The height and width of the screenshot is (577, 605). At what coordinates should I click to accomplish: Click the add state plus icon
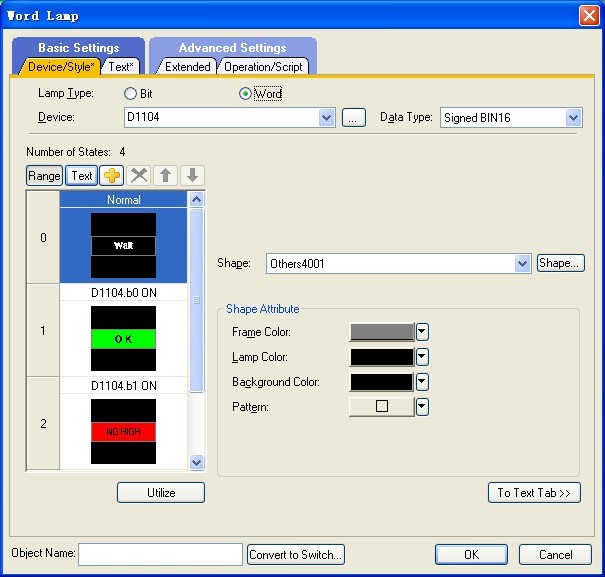coord(112,176)
